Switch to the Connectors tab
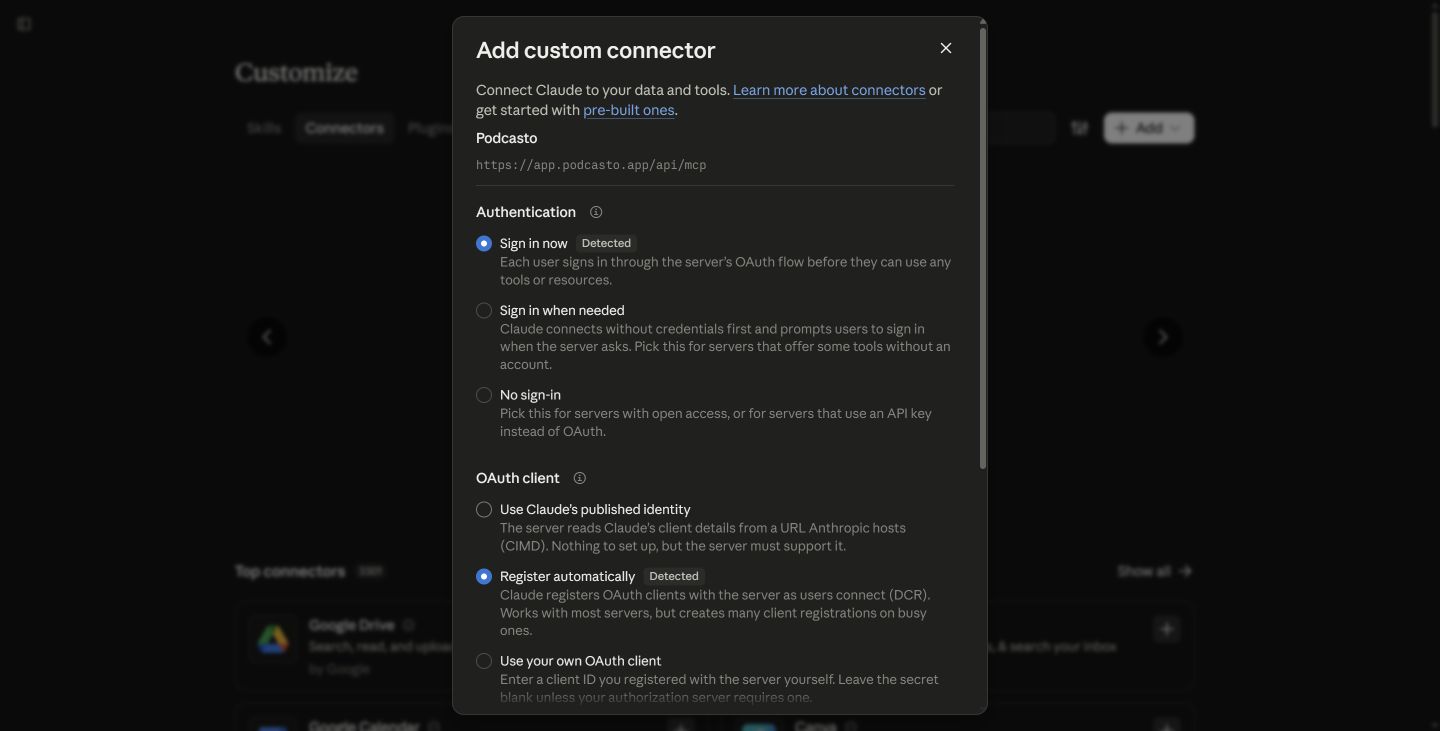Image resolution: width=1440 pixels, height=731 pixels. 344,128
